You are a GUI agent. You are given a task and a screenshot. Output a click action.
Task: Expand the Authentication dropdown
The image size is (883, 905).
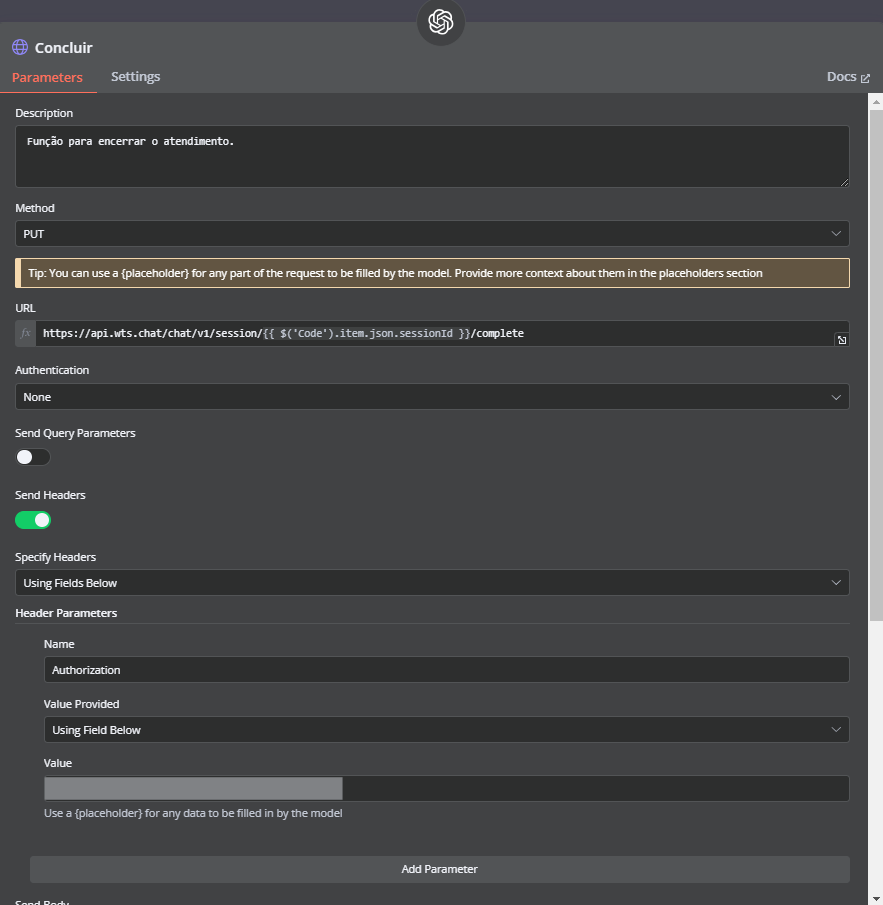coord(432,397)
